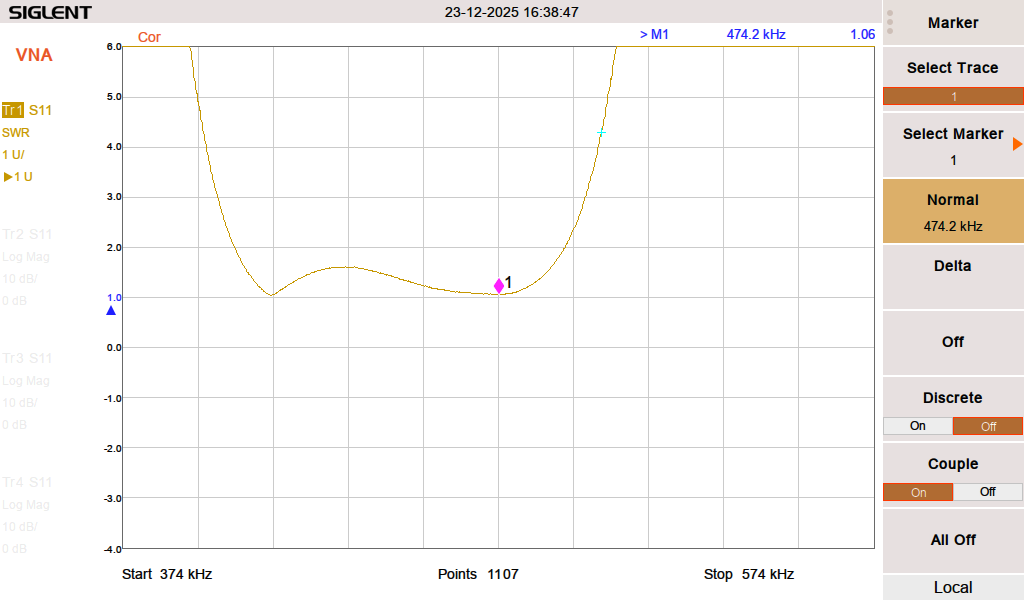The height and width of the screenshot is (600, 1024).
Task: Click the yellow arrow scale indicator
Action: click(x=9, y=177)
